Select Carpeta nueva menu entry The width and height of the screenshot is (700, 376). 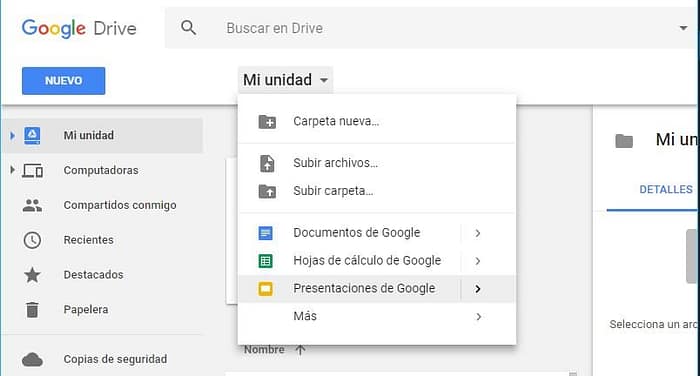click(x=377, y=121)
